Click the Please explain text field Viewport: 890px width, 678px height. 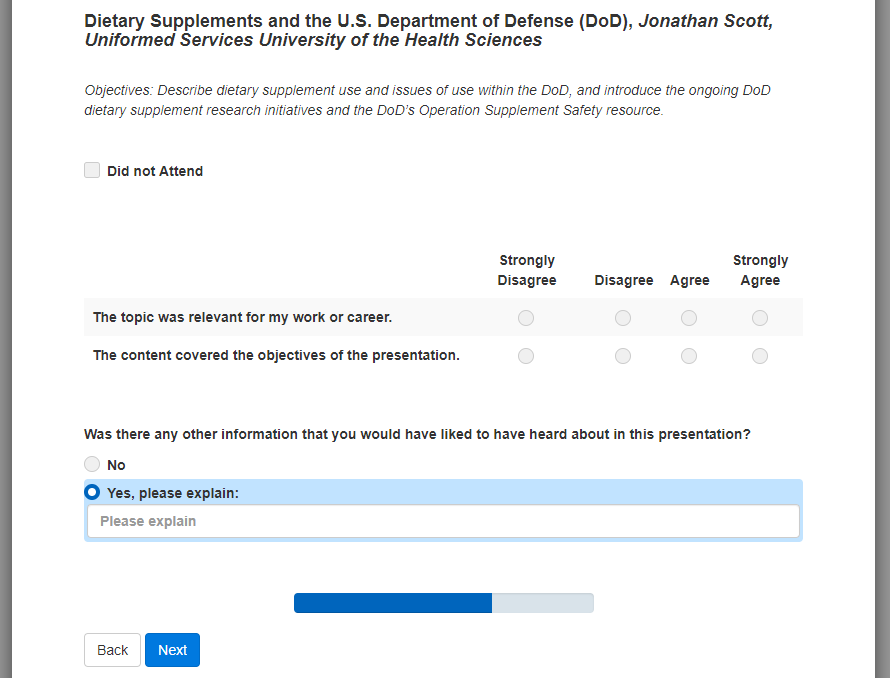click(443, 521)
